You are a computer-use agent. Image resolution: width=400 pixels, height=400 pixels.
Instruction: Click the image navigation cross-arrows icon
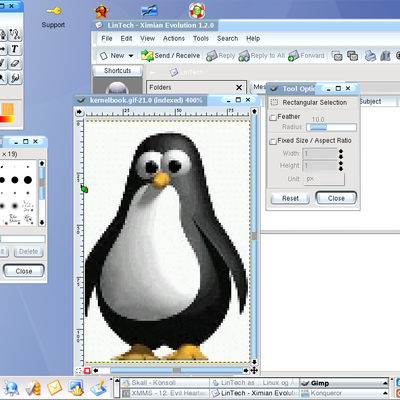tap(254, 370)
